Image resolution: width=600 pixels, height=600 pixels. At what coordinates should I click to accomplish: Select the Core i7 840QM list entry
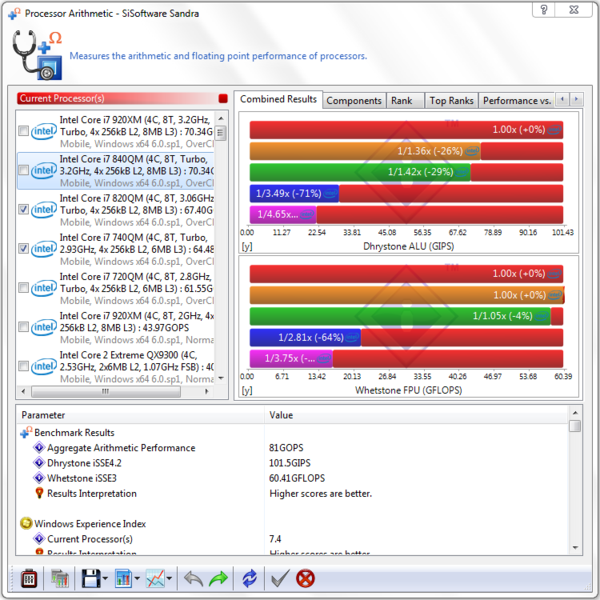(116, 171)
